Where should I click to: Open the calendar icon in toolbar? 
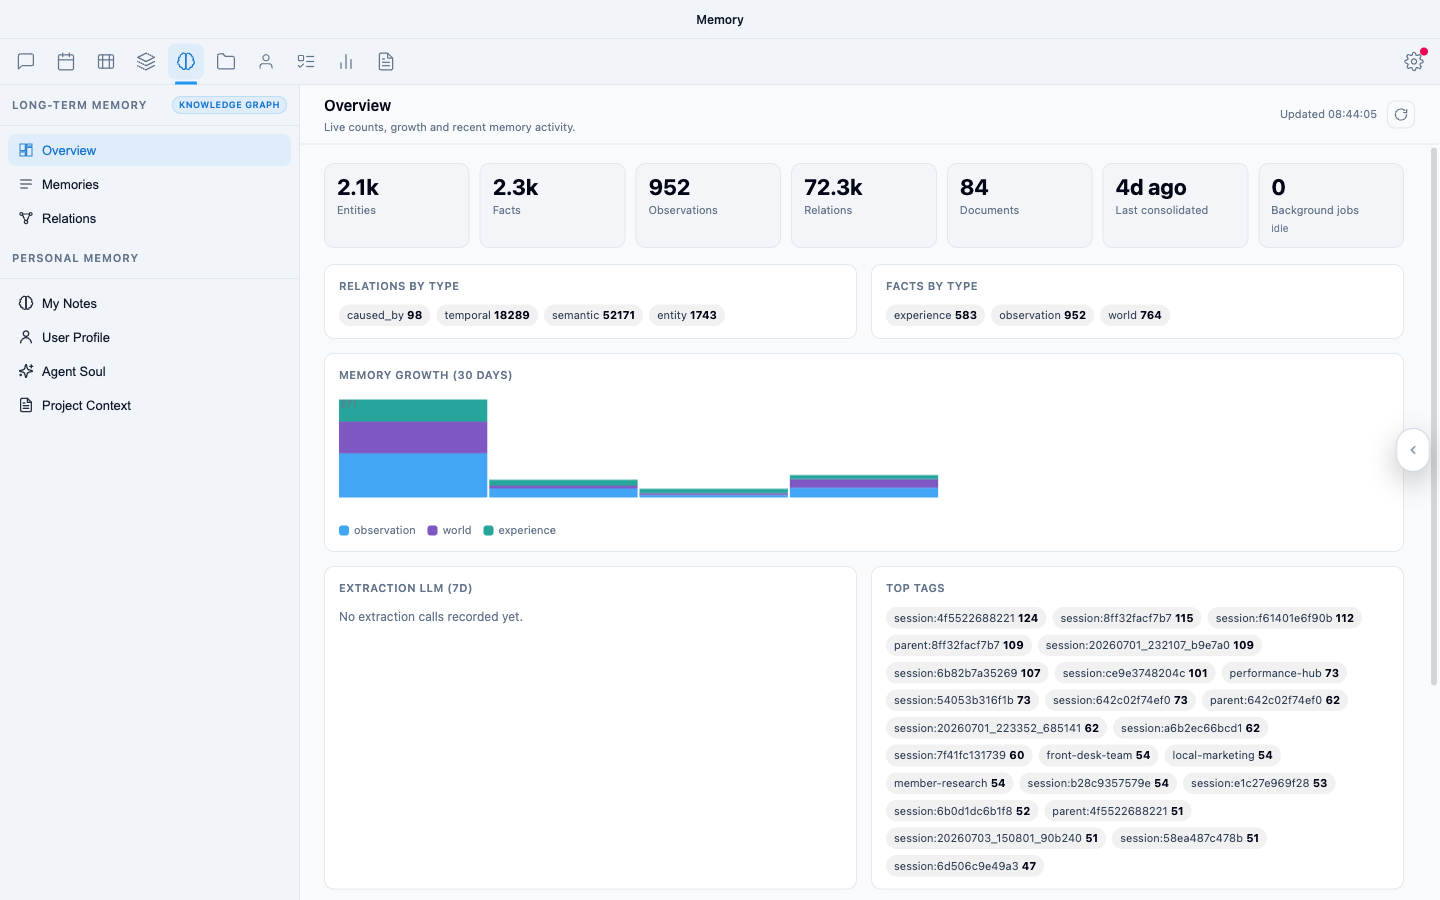(x=66, y=62)
